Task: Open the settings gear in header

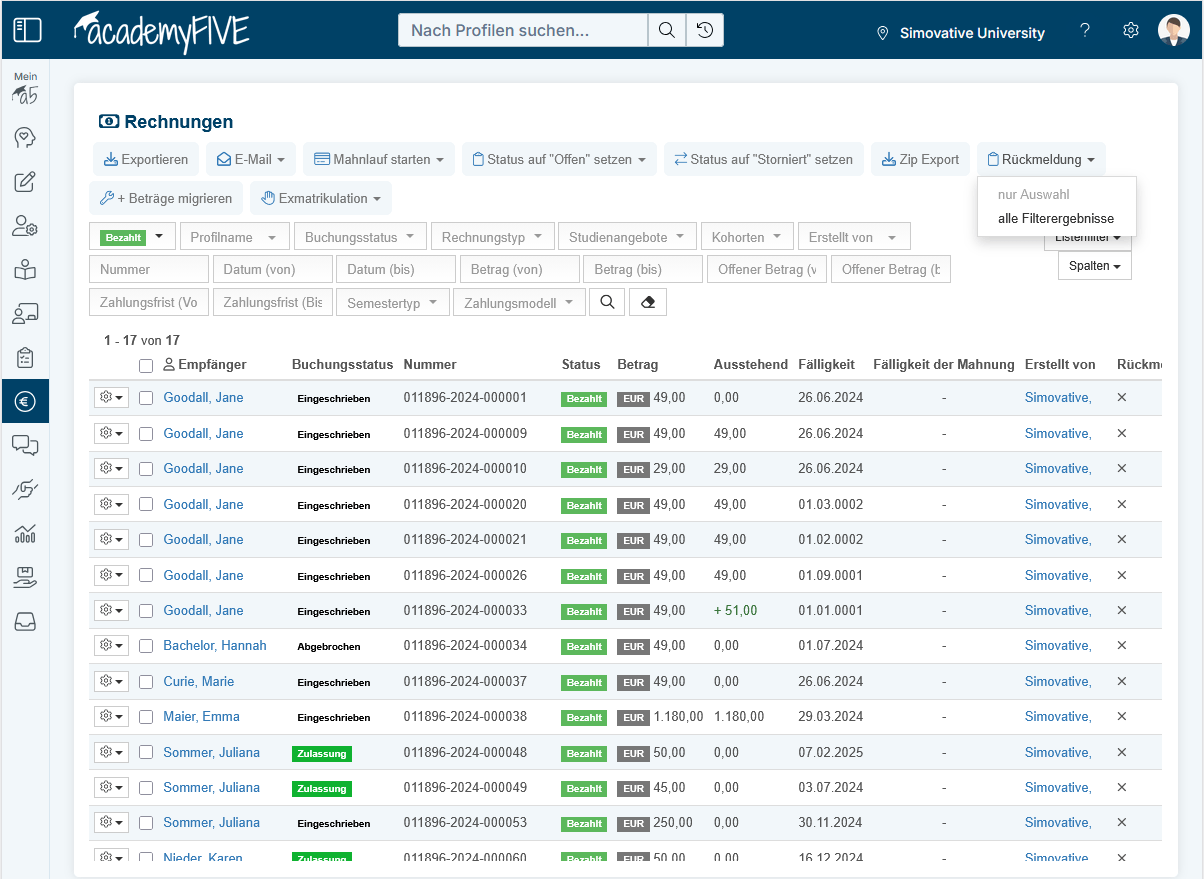Action: click(x=1131, y=31)
